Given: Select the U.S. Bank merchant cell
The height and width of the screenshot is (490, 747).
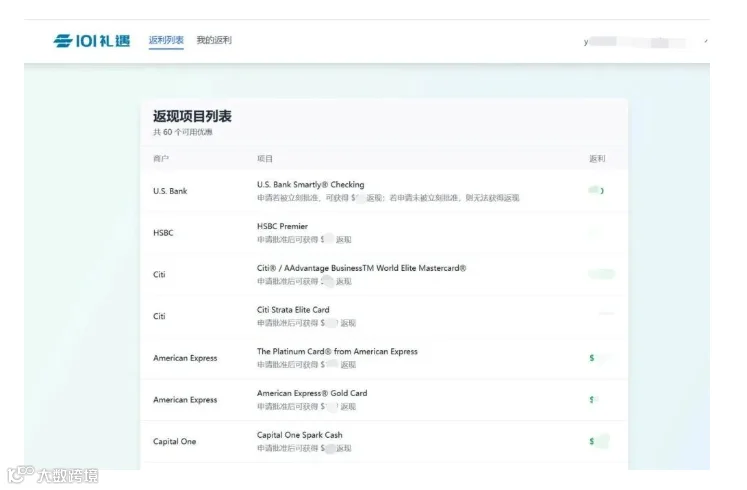Looking at the screenshot, I should pos(170,191).
